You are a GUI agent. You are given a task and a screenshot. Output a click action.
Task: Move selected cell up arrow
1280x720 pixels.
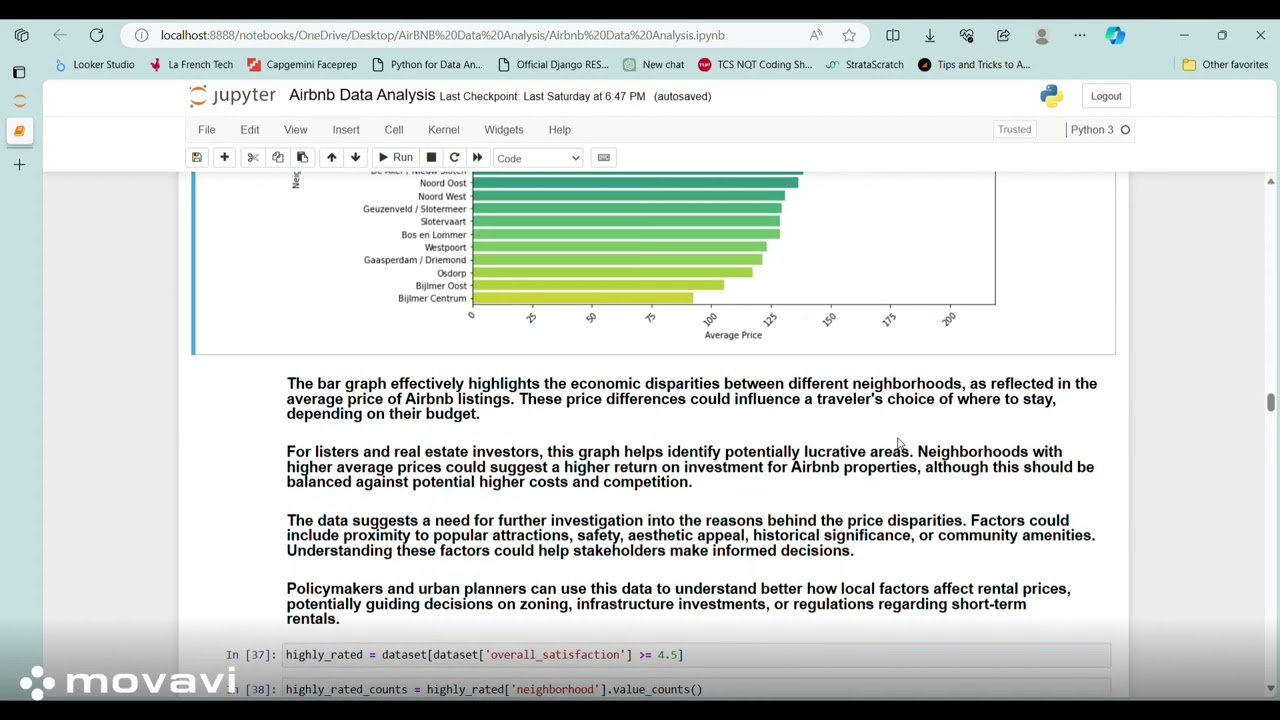coord(331,158)
